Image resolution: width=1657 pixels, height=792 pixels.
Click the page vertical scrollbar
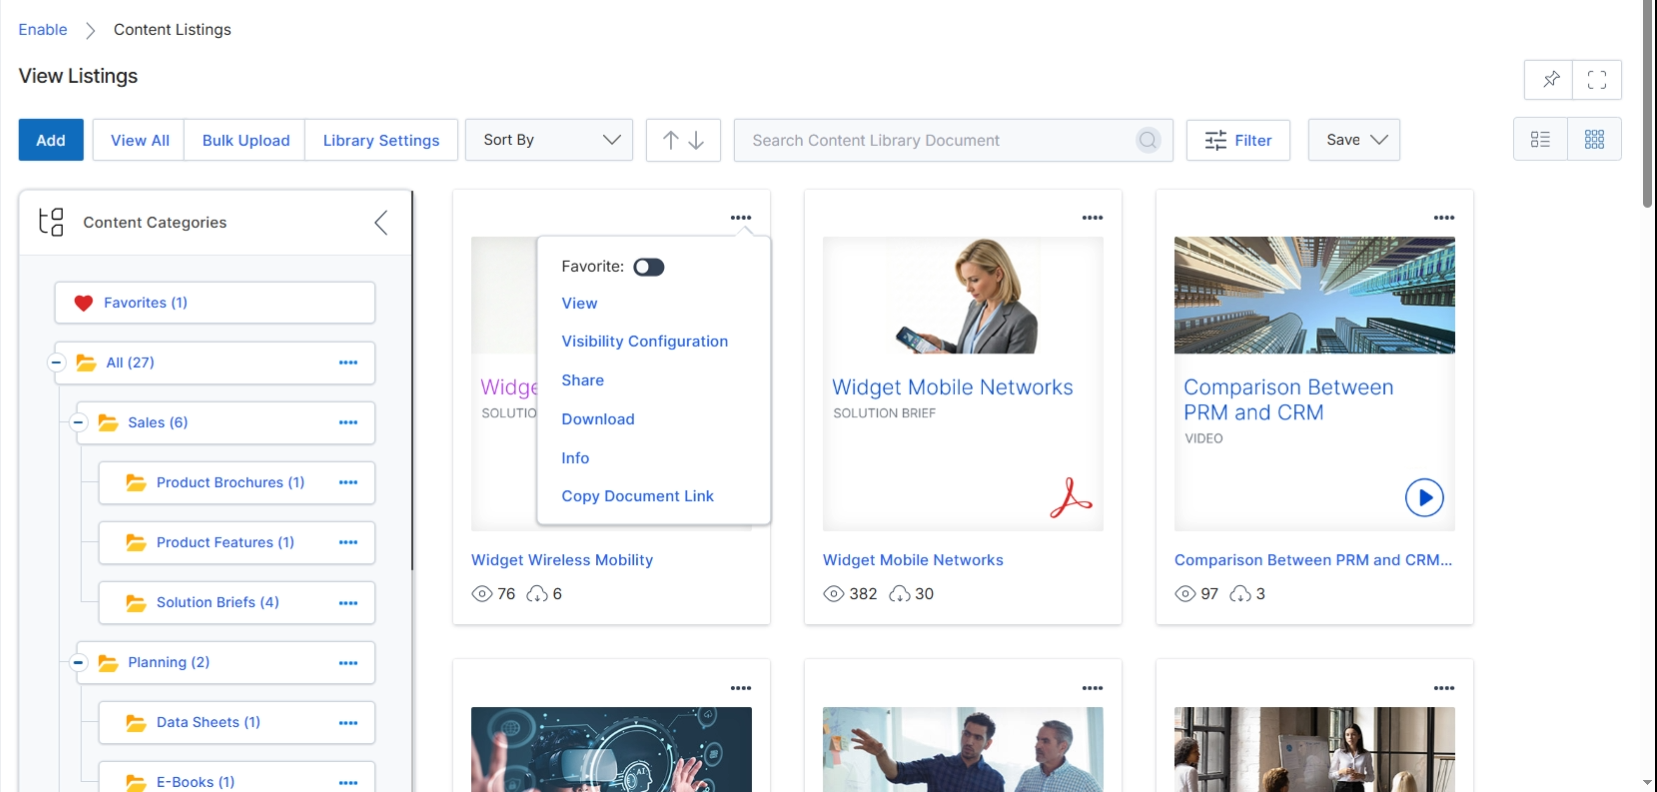[x=1648, y=104]
